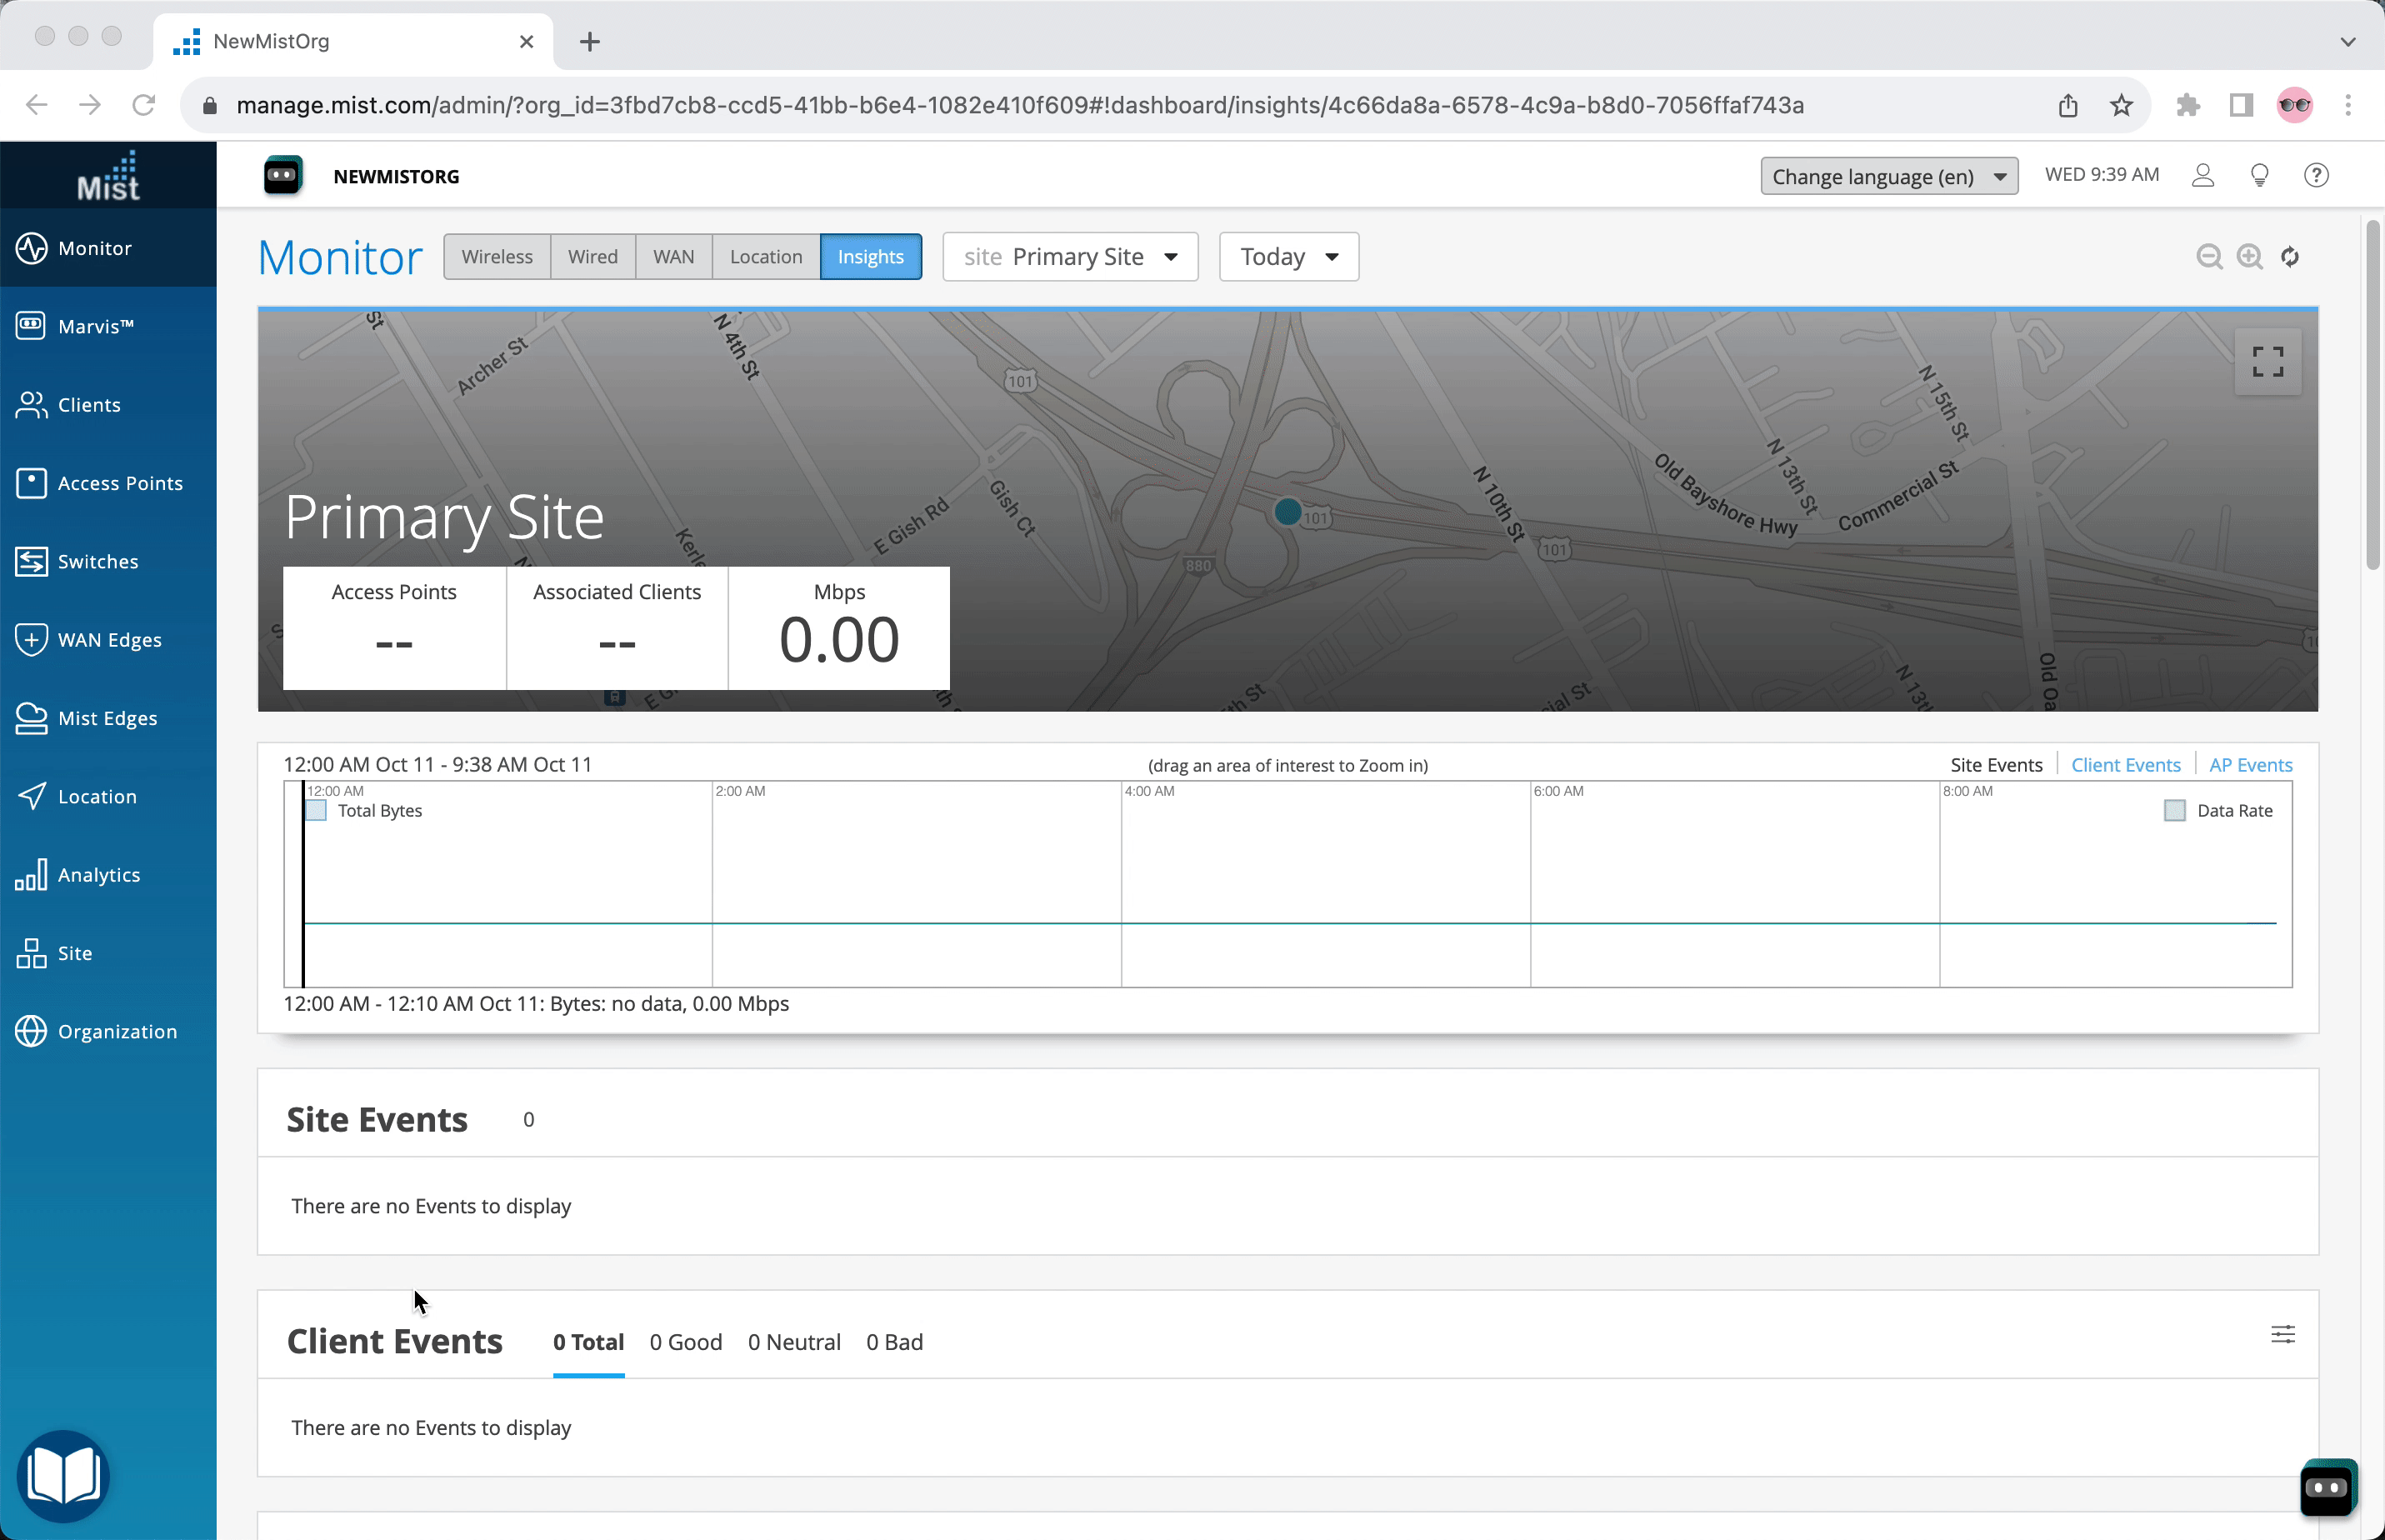Refresh the insights with the reload icon
The image size is (2385, 1540).
2290,257
